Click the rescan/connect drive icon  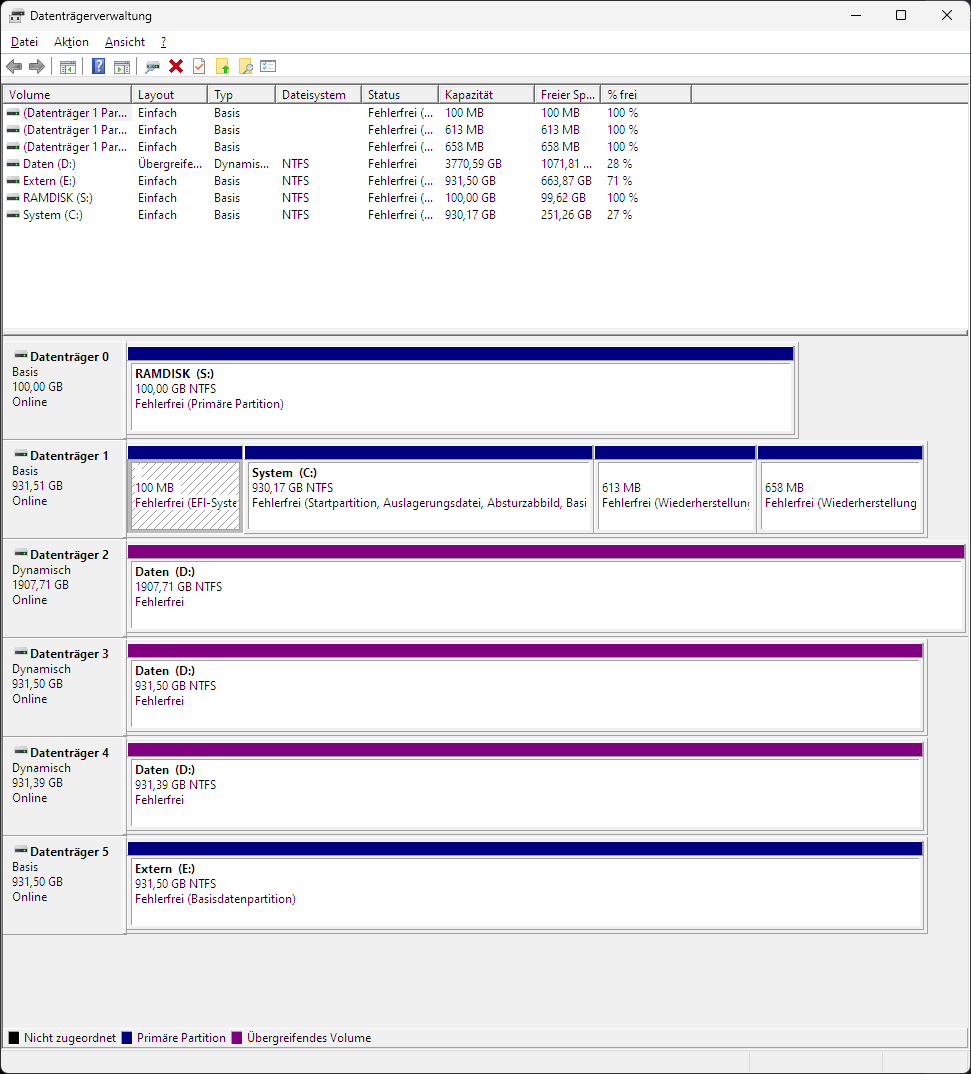pyautogui.click(x=153, y=66)
